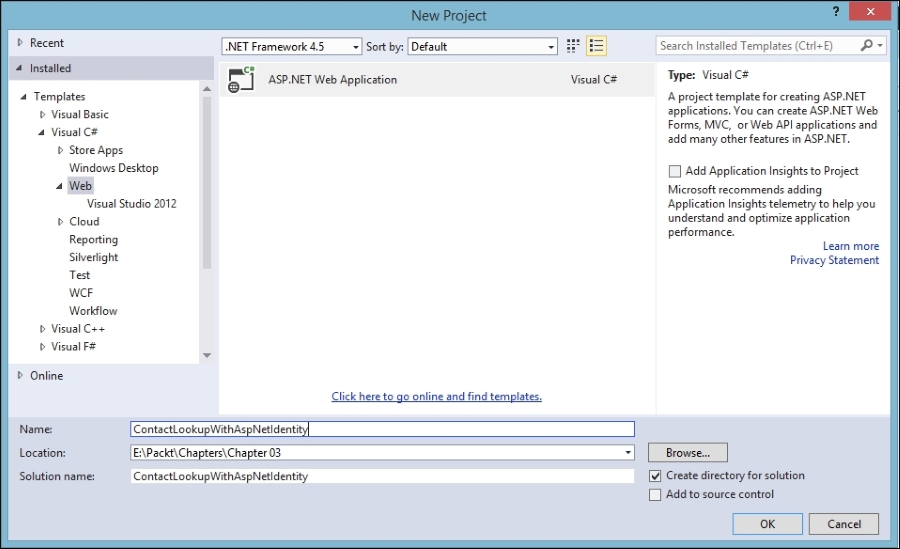Switch to small icons view

pyautogui.click(x=574, y=46)
